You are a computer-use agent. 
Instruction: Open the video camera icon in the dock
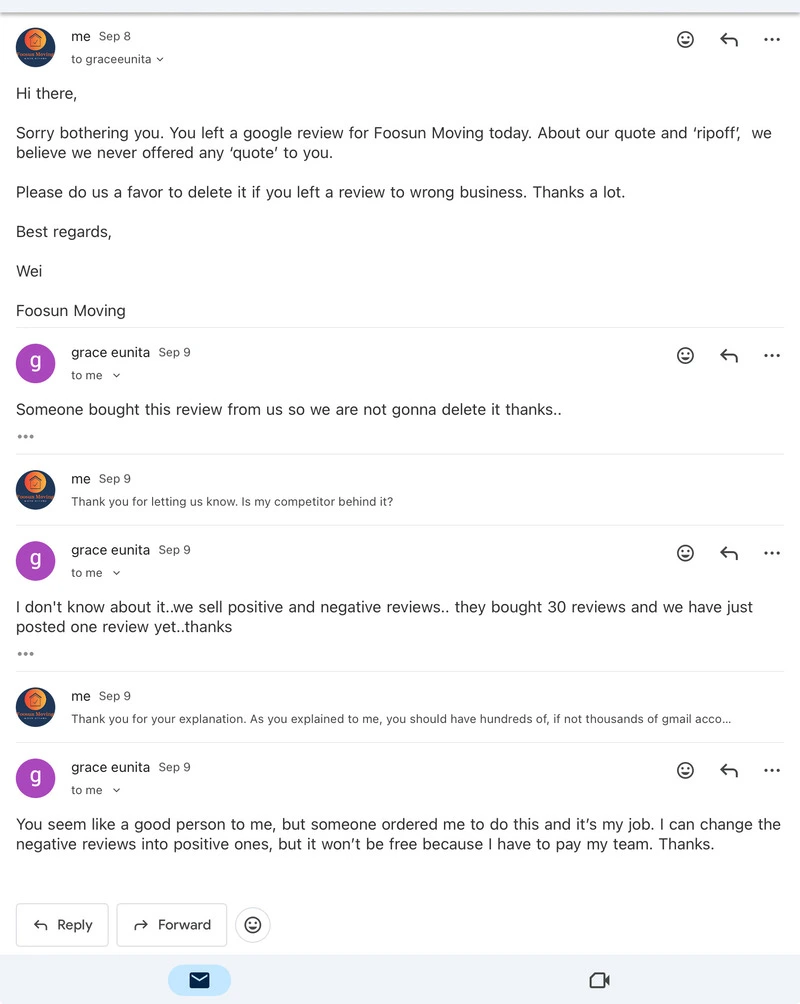click(x=598, y=981)
